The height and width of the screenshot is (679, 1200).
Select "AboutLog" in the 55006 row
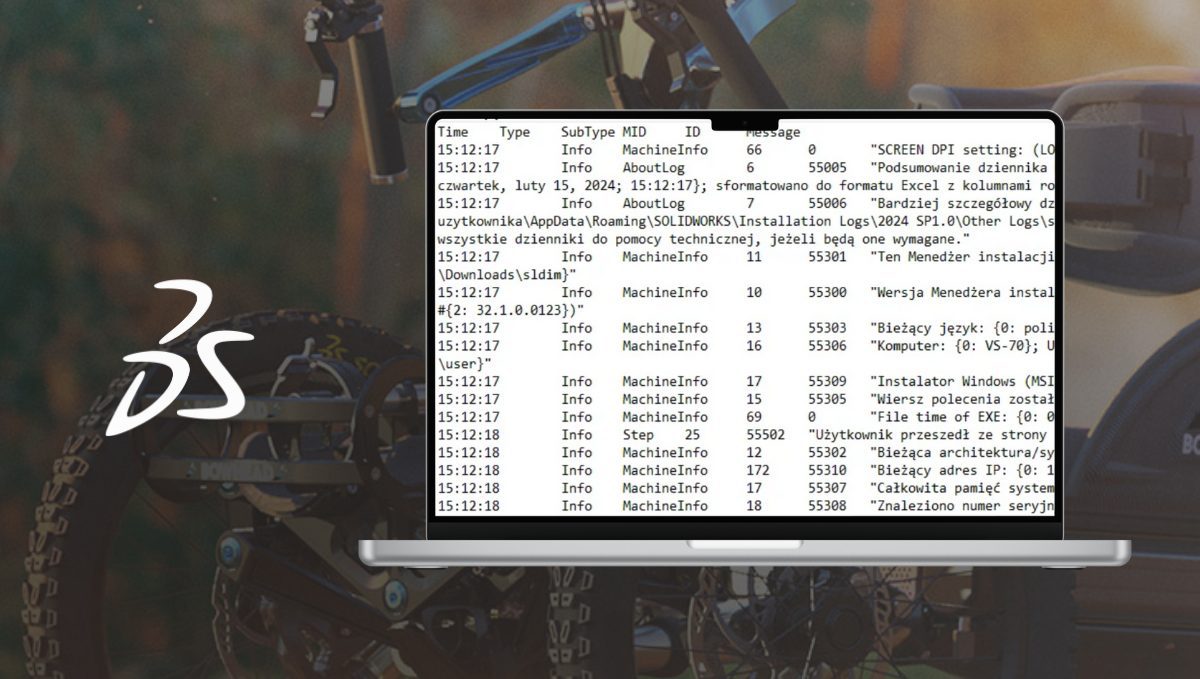tap(654, 203)
